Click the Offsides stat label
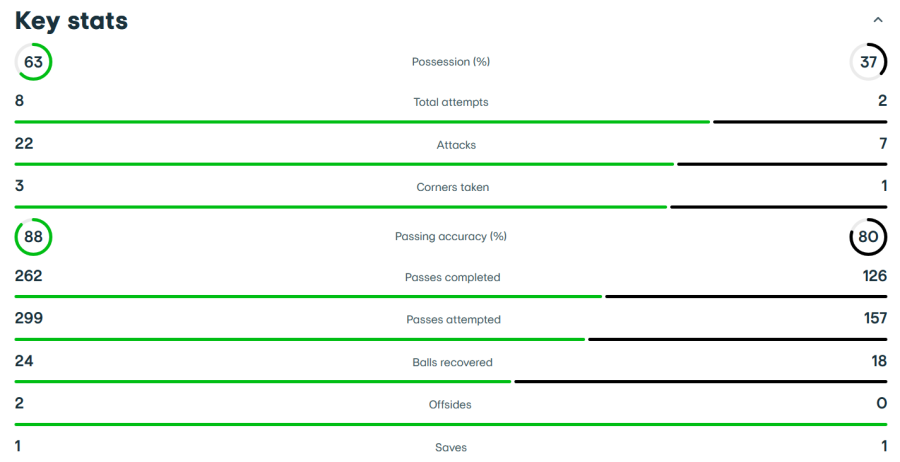Image resolution: width=900 pixels, height=462 pixels. click(x=450, y=405)
